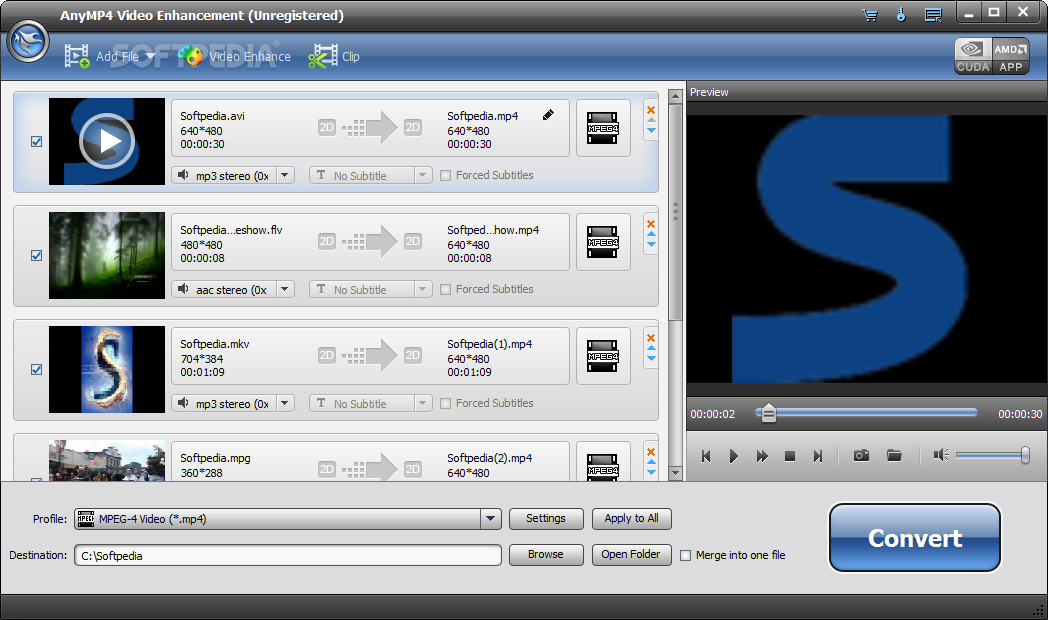1048x620 pixels.
Task: Mute preview with speaker icon
Action: click(x=941, y=456)
